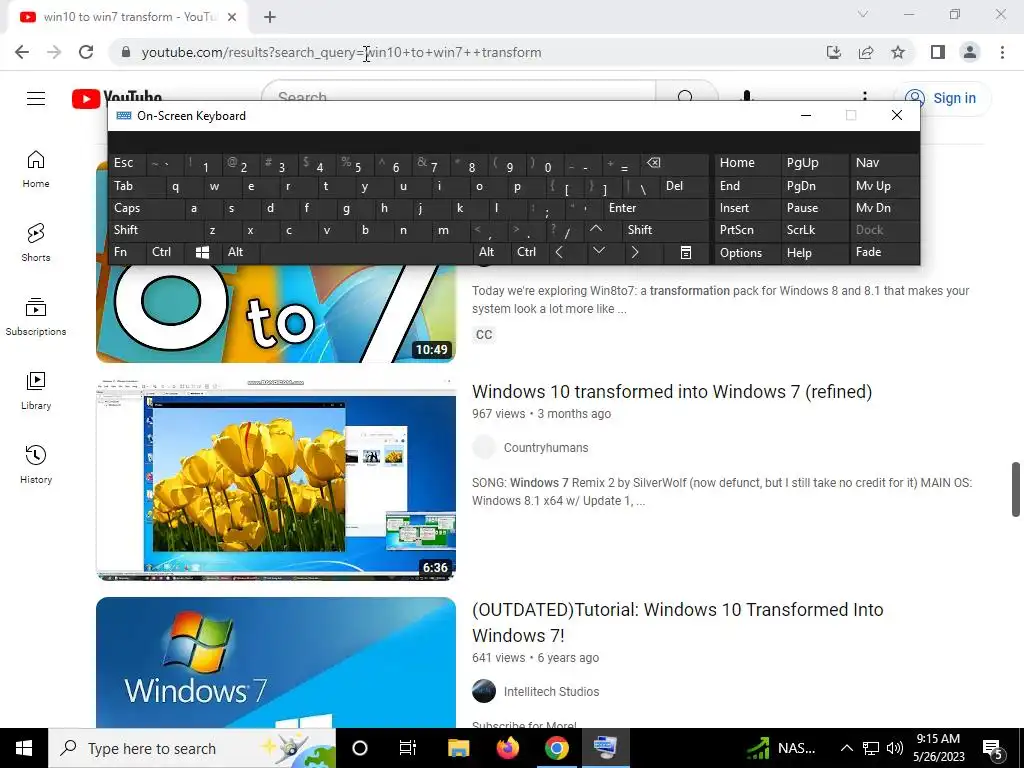
Task: Click the page vertical scrollbar thumb
Action: pos(1016,489)
